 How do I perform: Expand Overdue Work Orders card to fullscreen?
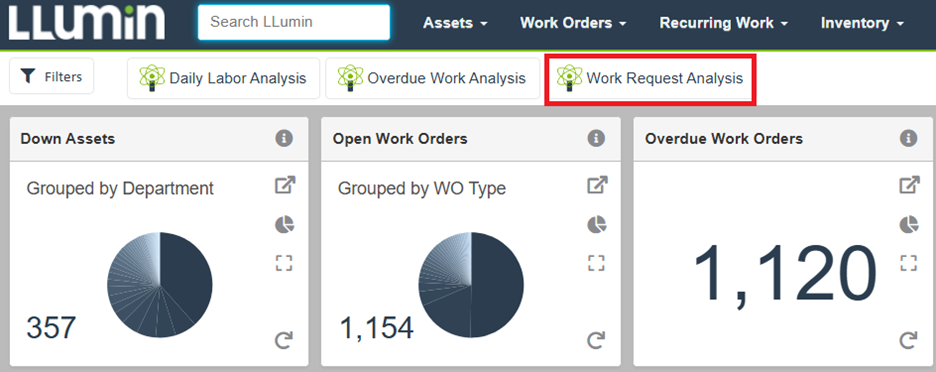coord(909,263)
